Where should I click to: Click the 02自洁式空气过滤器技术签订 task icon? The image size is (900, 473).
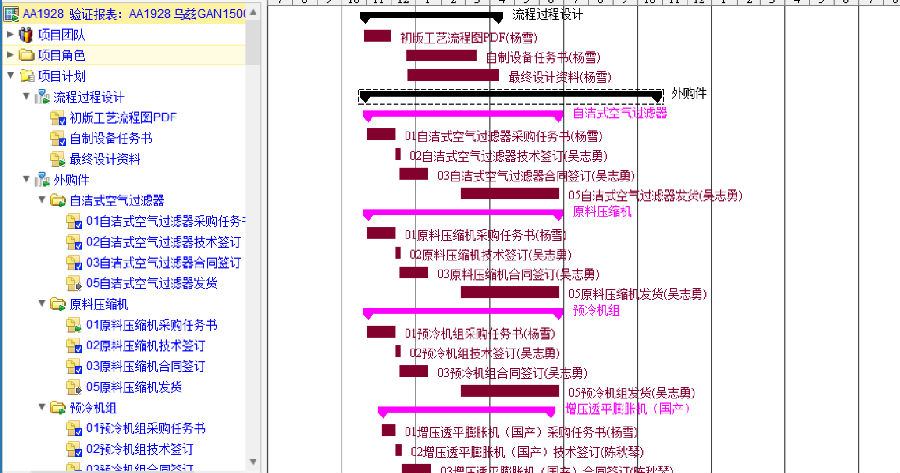click(74, 242)
